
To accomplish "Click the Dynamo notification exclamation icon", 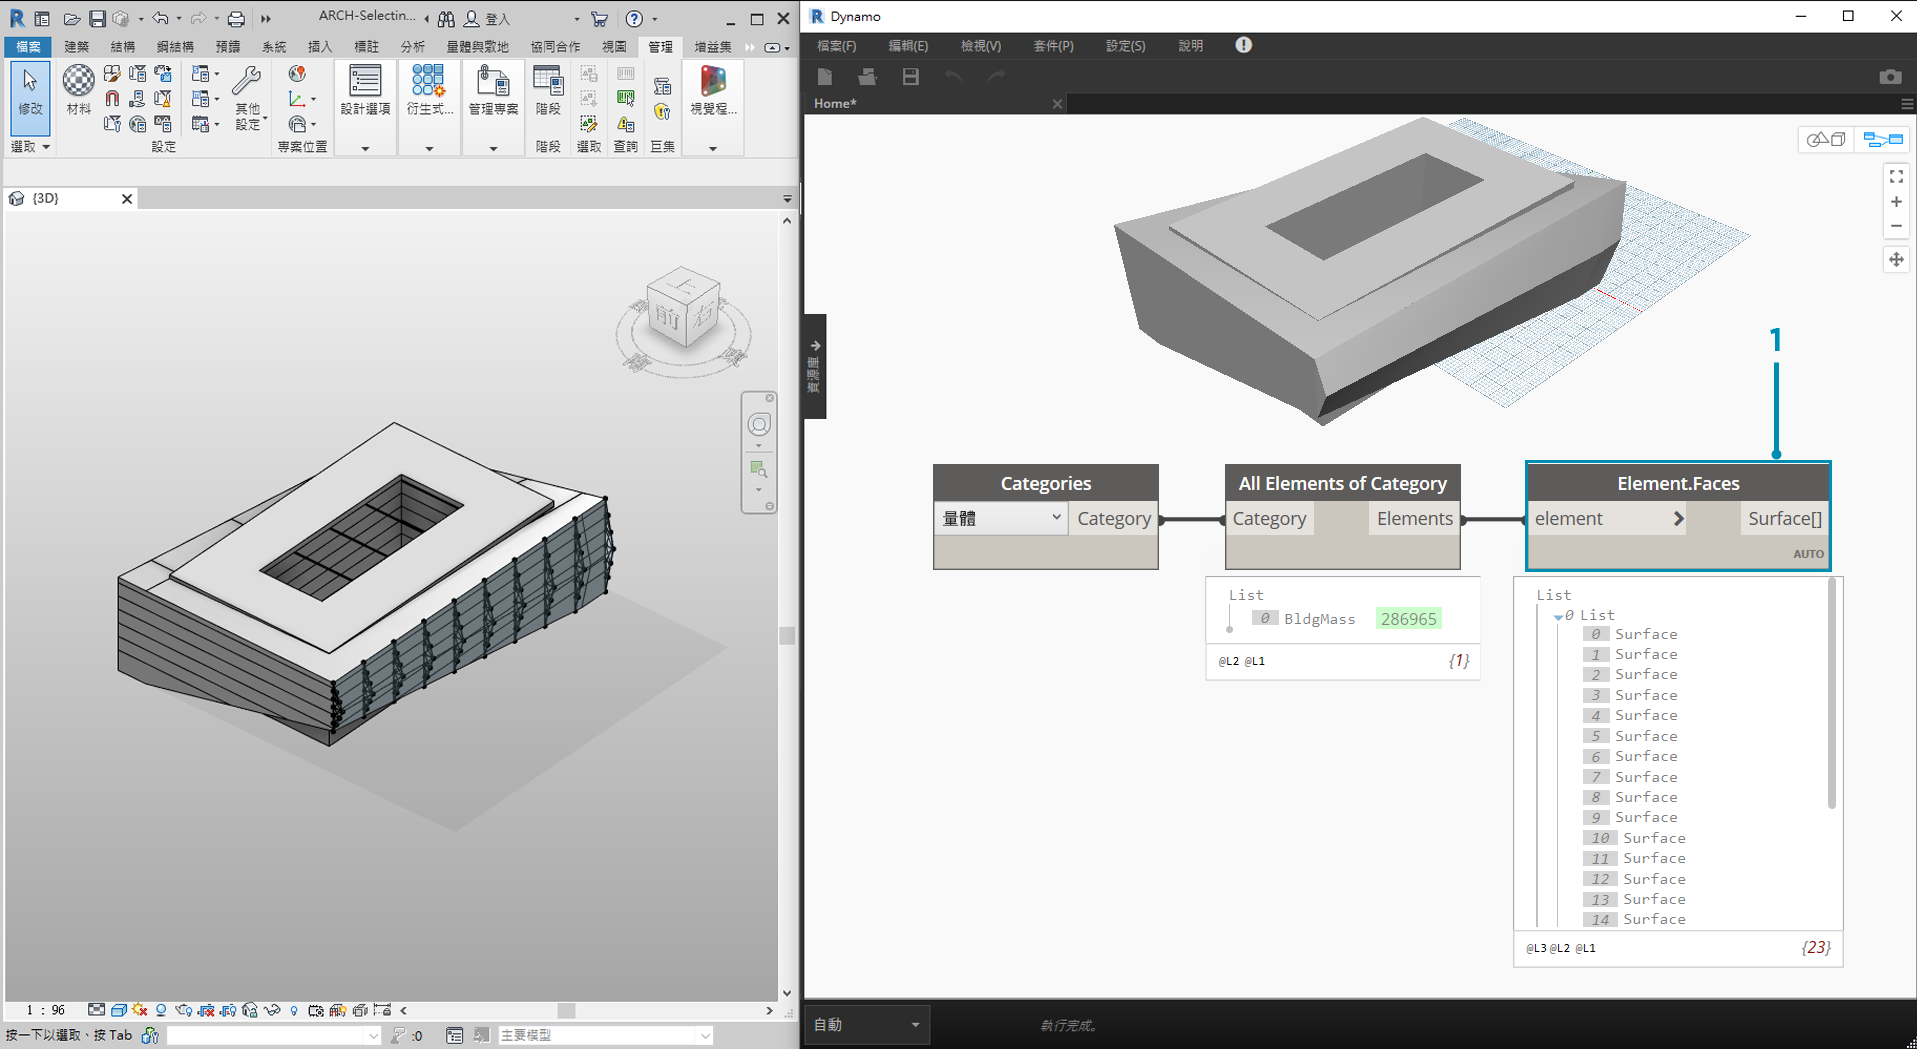I will click(1243, 45).
